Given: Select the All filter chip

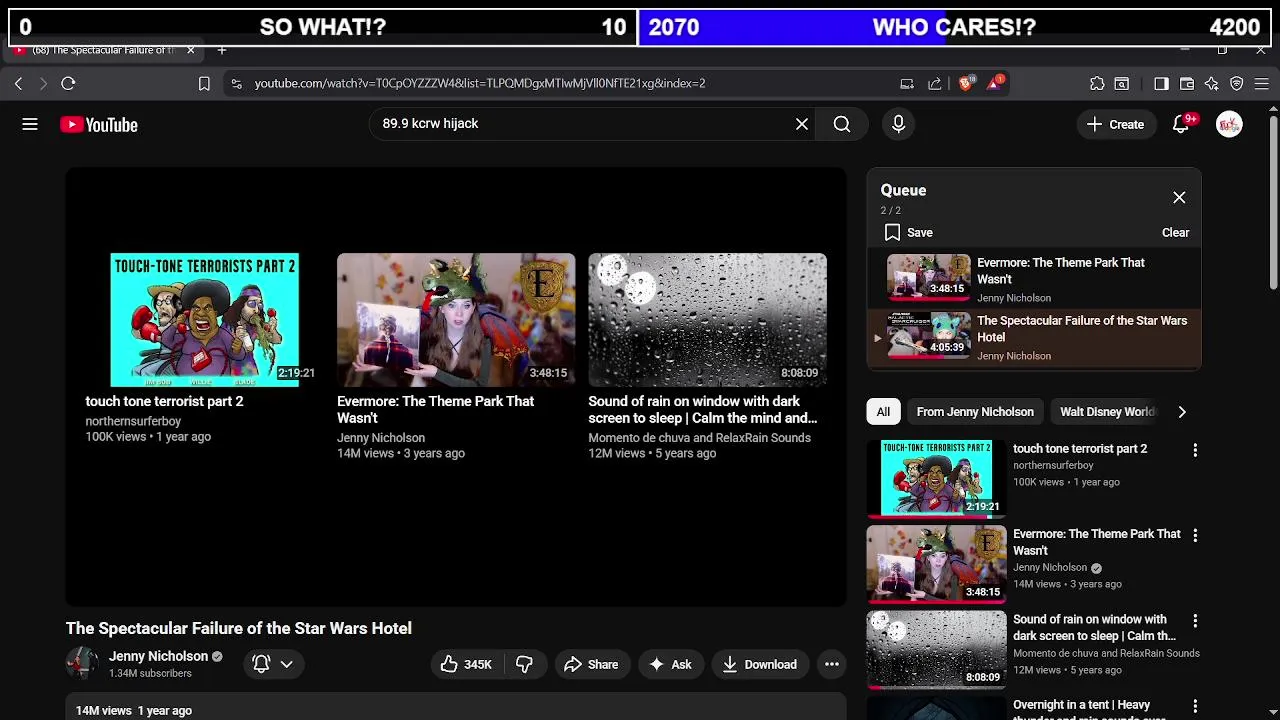Looking at the screenshot, I should click(883, 412).
